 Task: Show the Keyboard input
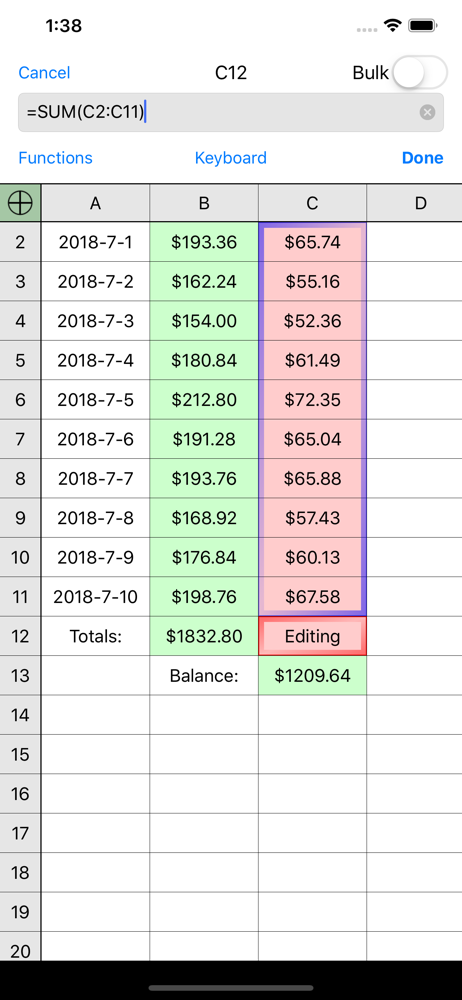point(231,158)
